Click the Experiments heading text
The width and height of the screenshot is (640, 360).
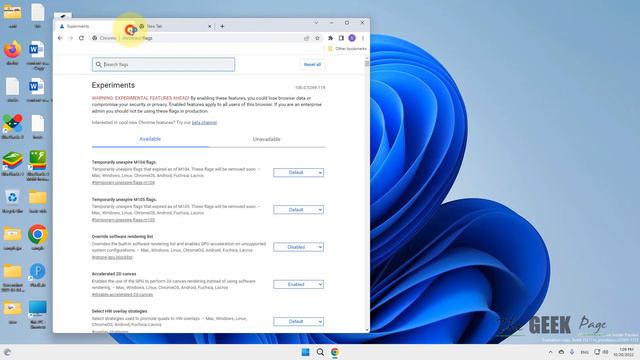pyautogui.click(x=113, y=85)
